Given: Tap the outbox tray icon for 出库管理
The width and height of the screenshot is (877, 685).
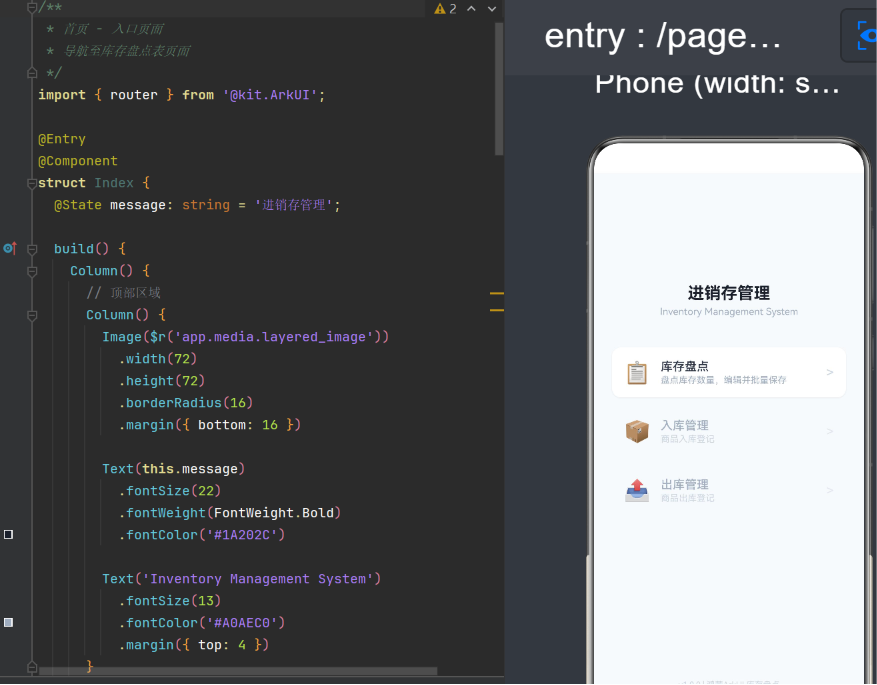Looking at the screenshot, I should point(636,490).
